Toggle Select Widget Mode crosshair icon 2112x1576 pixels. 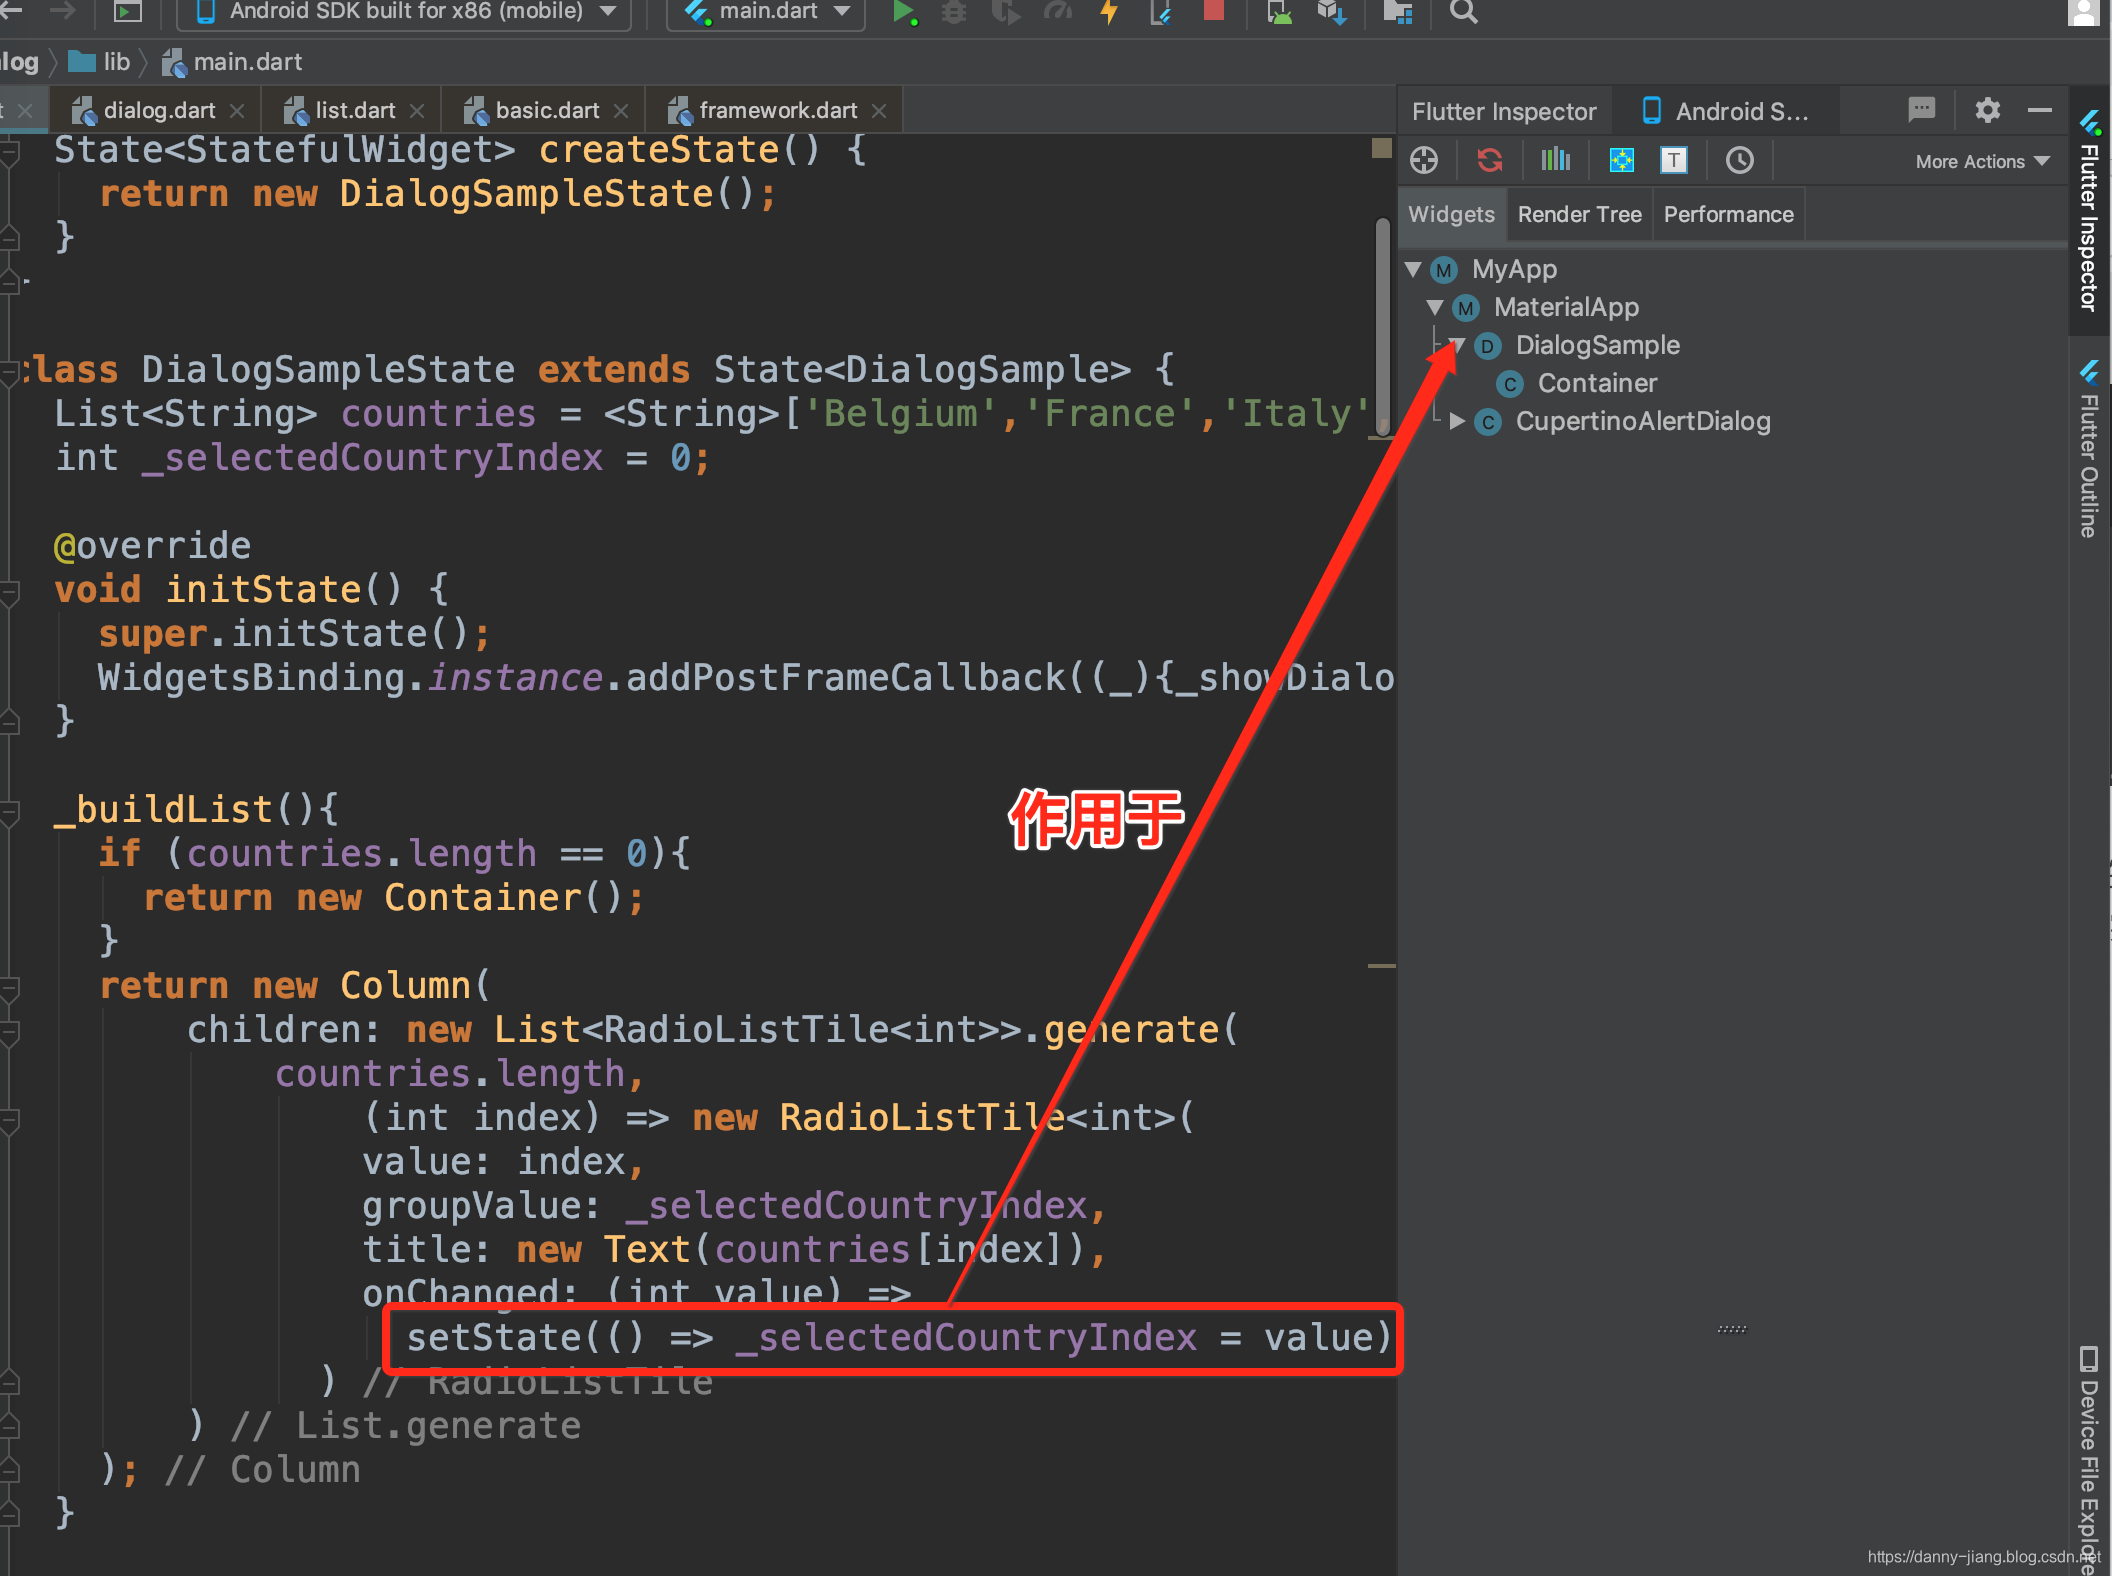pos(1424,160)
